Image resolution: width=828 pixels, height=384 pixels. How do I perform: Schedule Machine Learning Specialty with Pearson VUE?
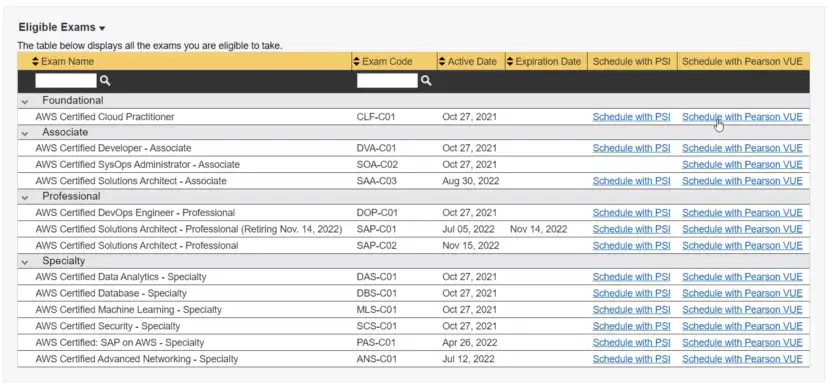click(x=742, y=310)
